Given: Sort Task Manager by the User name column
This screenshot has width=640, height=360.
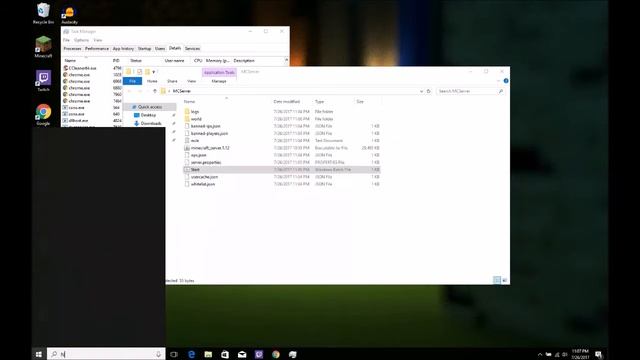Looking at the screenshot, I should click(x=174, y=60).
